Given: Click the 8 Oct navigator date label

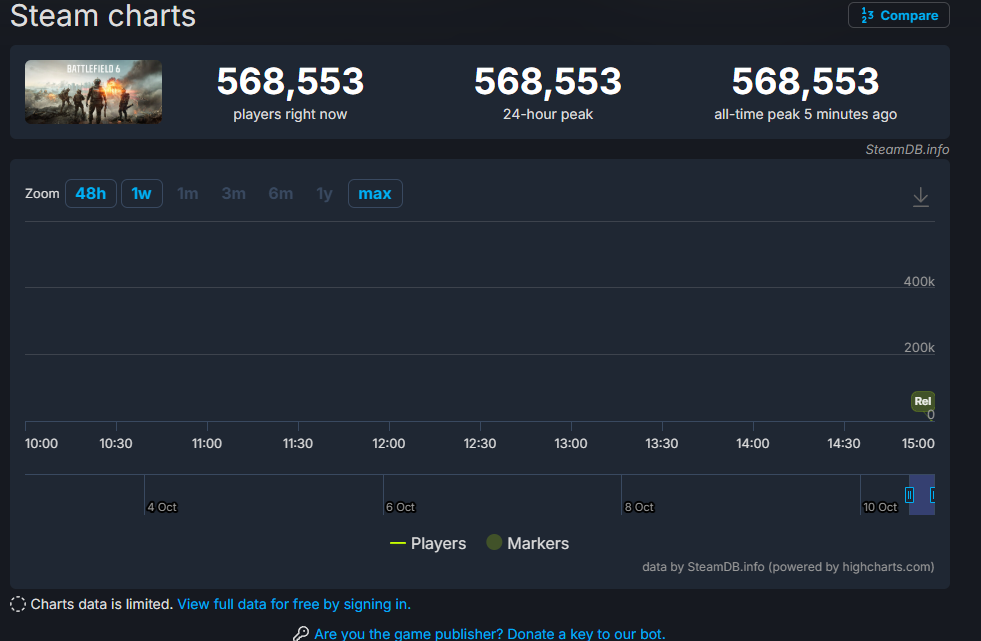Looking at the screenshot, I should tap(639, 507).
